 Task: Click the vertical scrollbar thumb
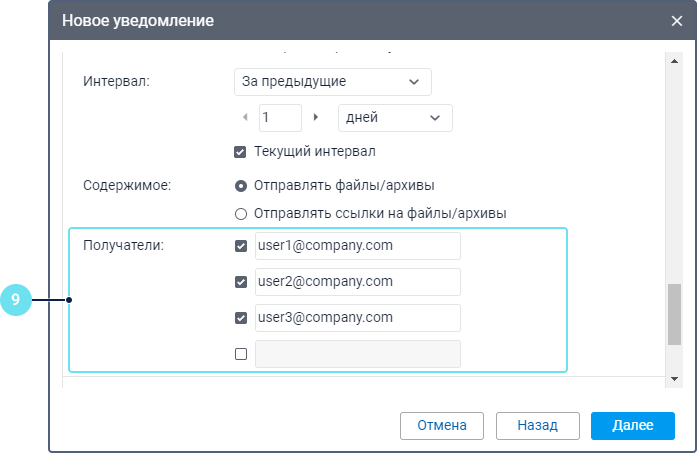[674, 314]
